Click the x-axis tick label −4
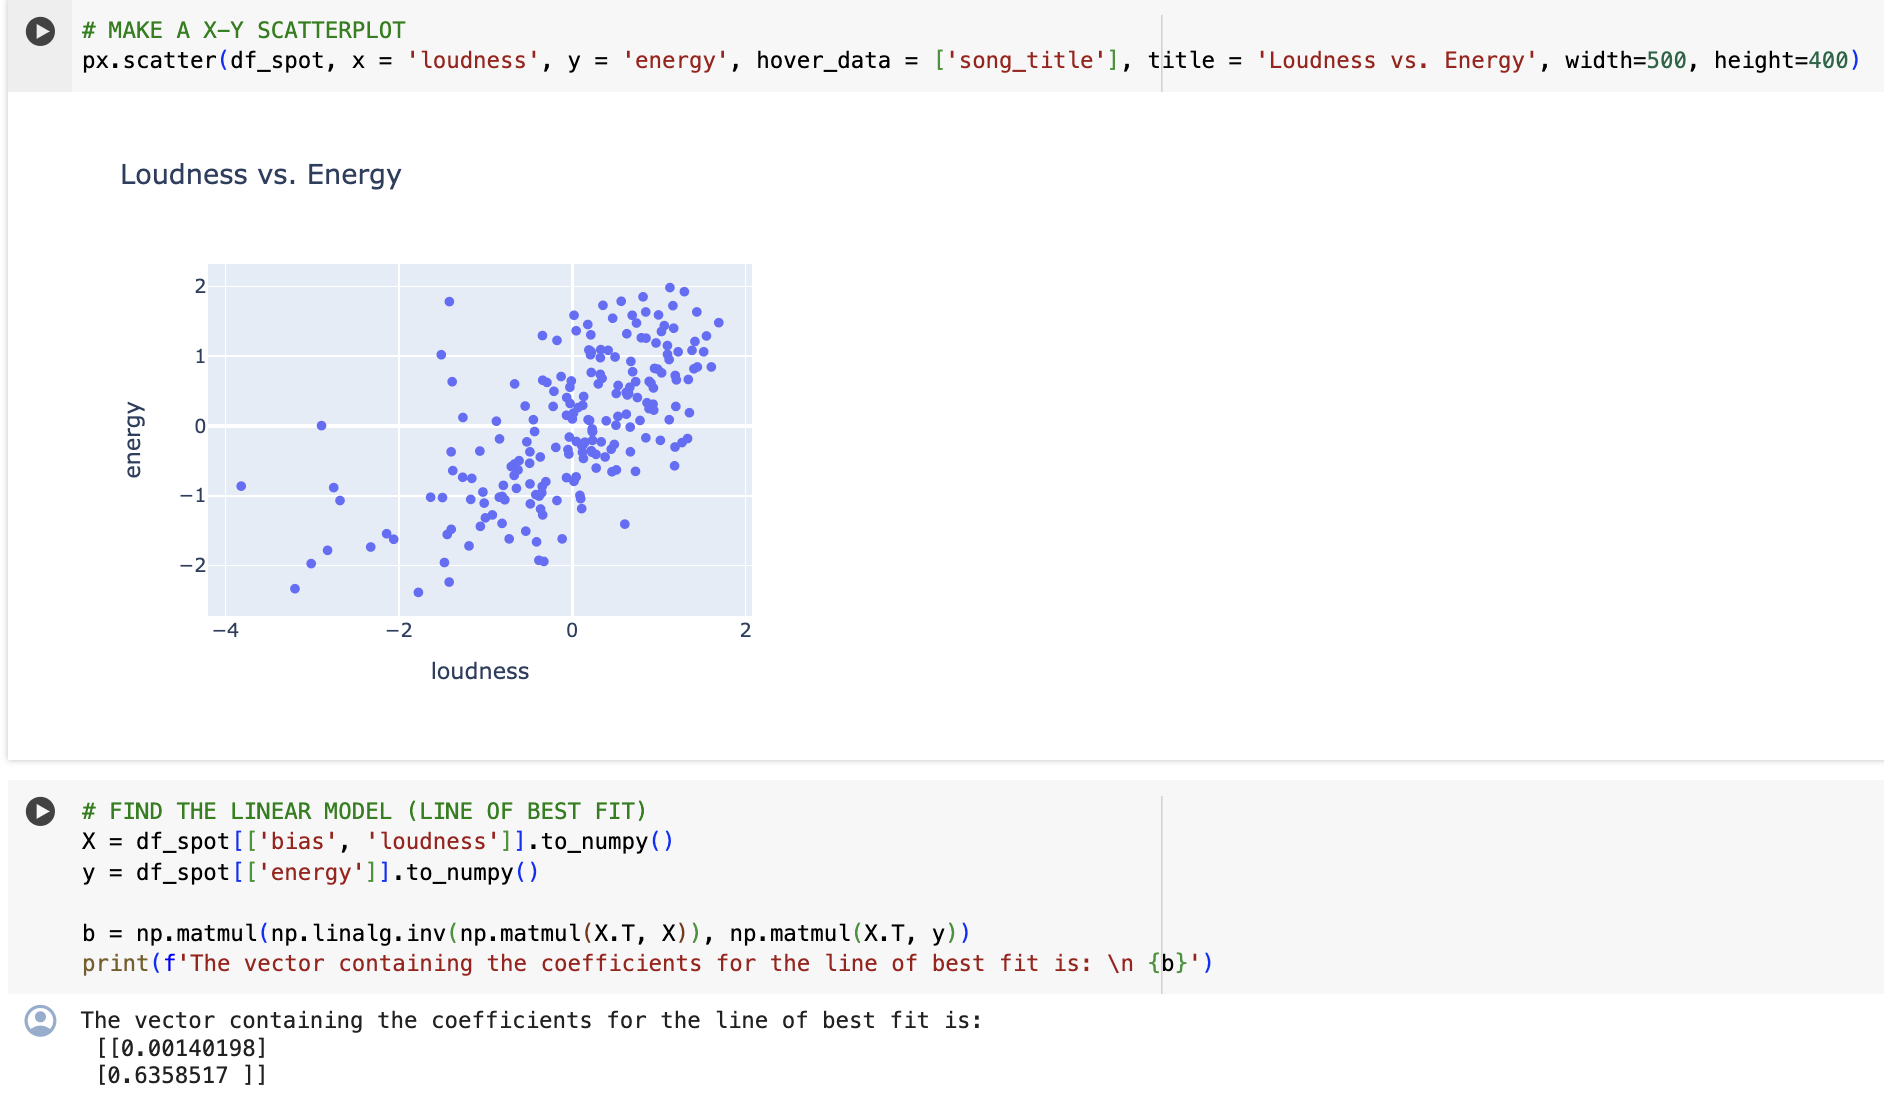 coord(226,630)
